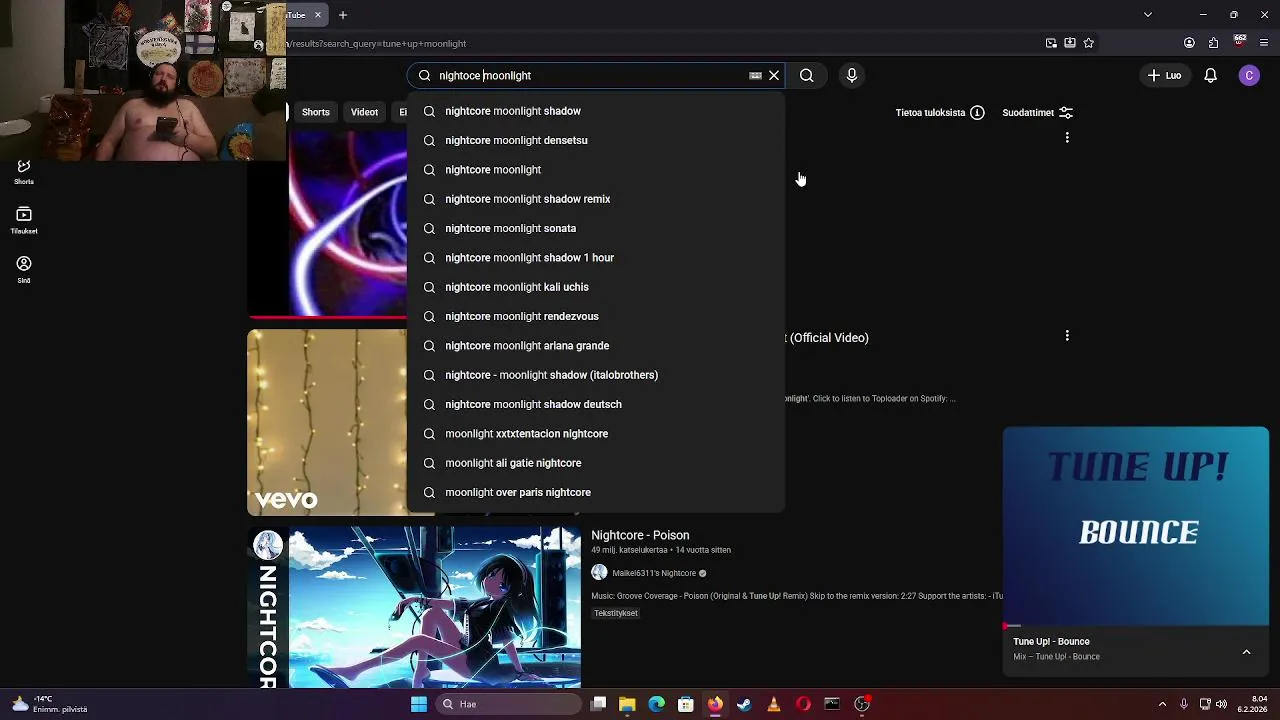Choose suggestion nightcore moonlight shadow 1 hour
This screenshot has width=1280, height=720.
pyautogui.click(x=596, y=258)
